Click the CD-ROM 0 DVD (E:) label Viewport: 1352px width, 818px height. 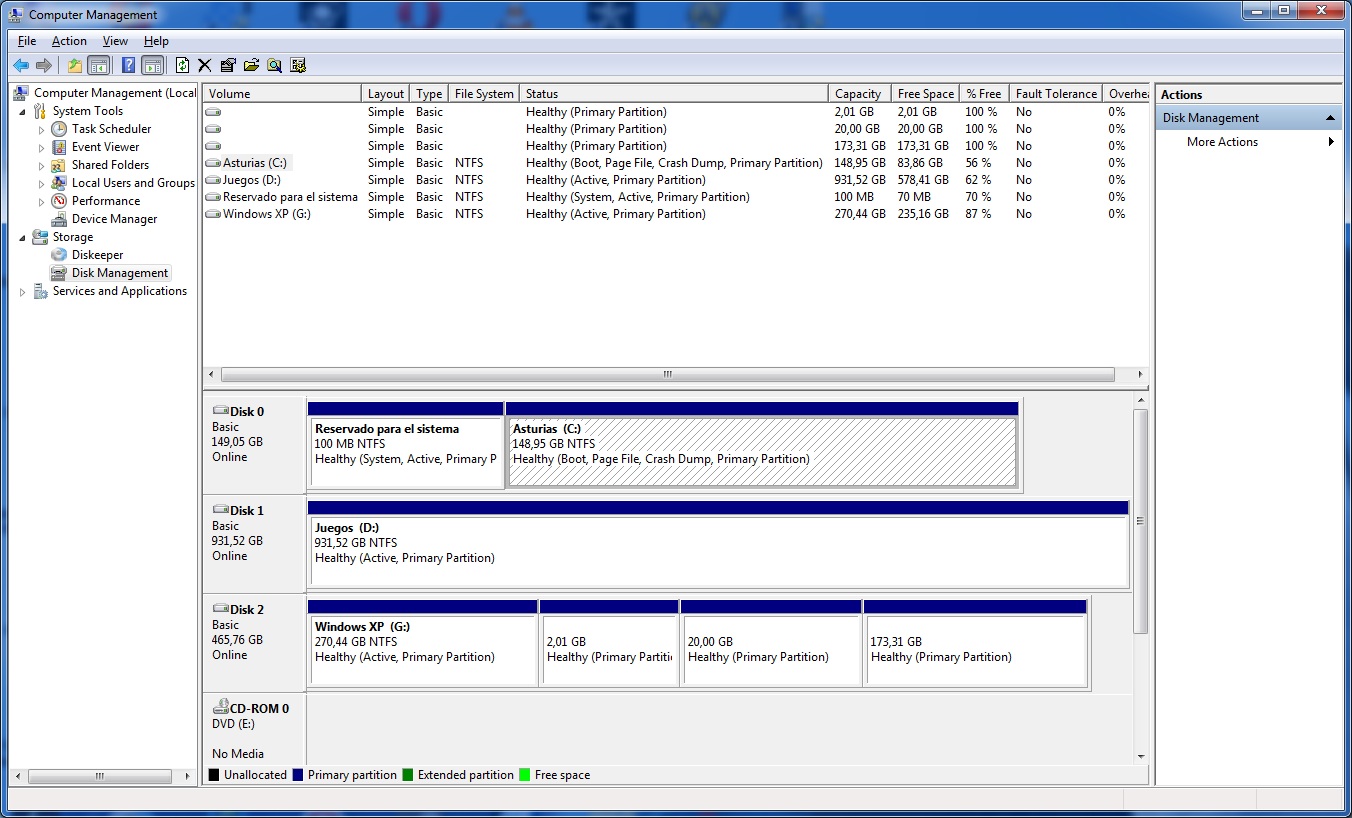254,730
